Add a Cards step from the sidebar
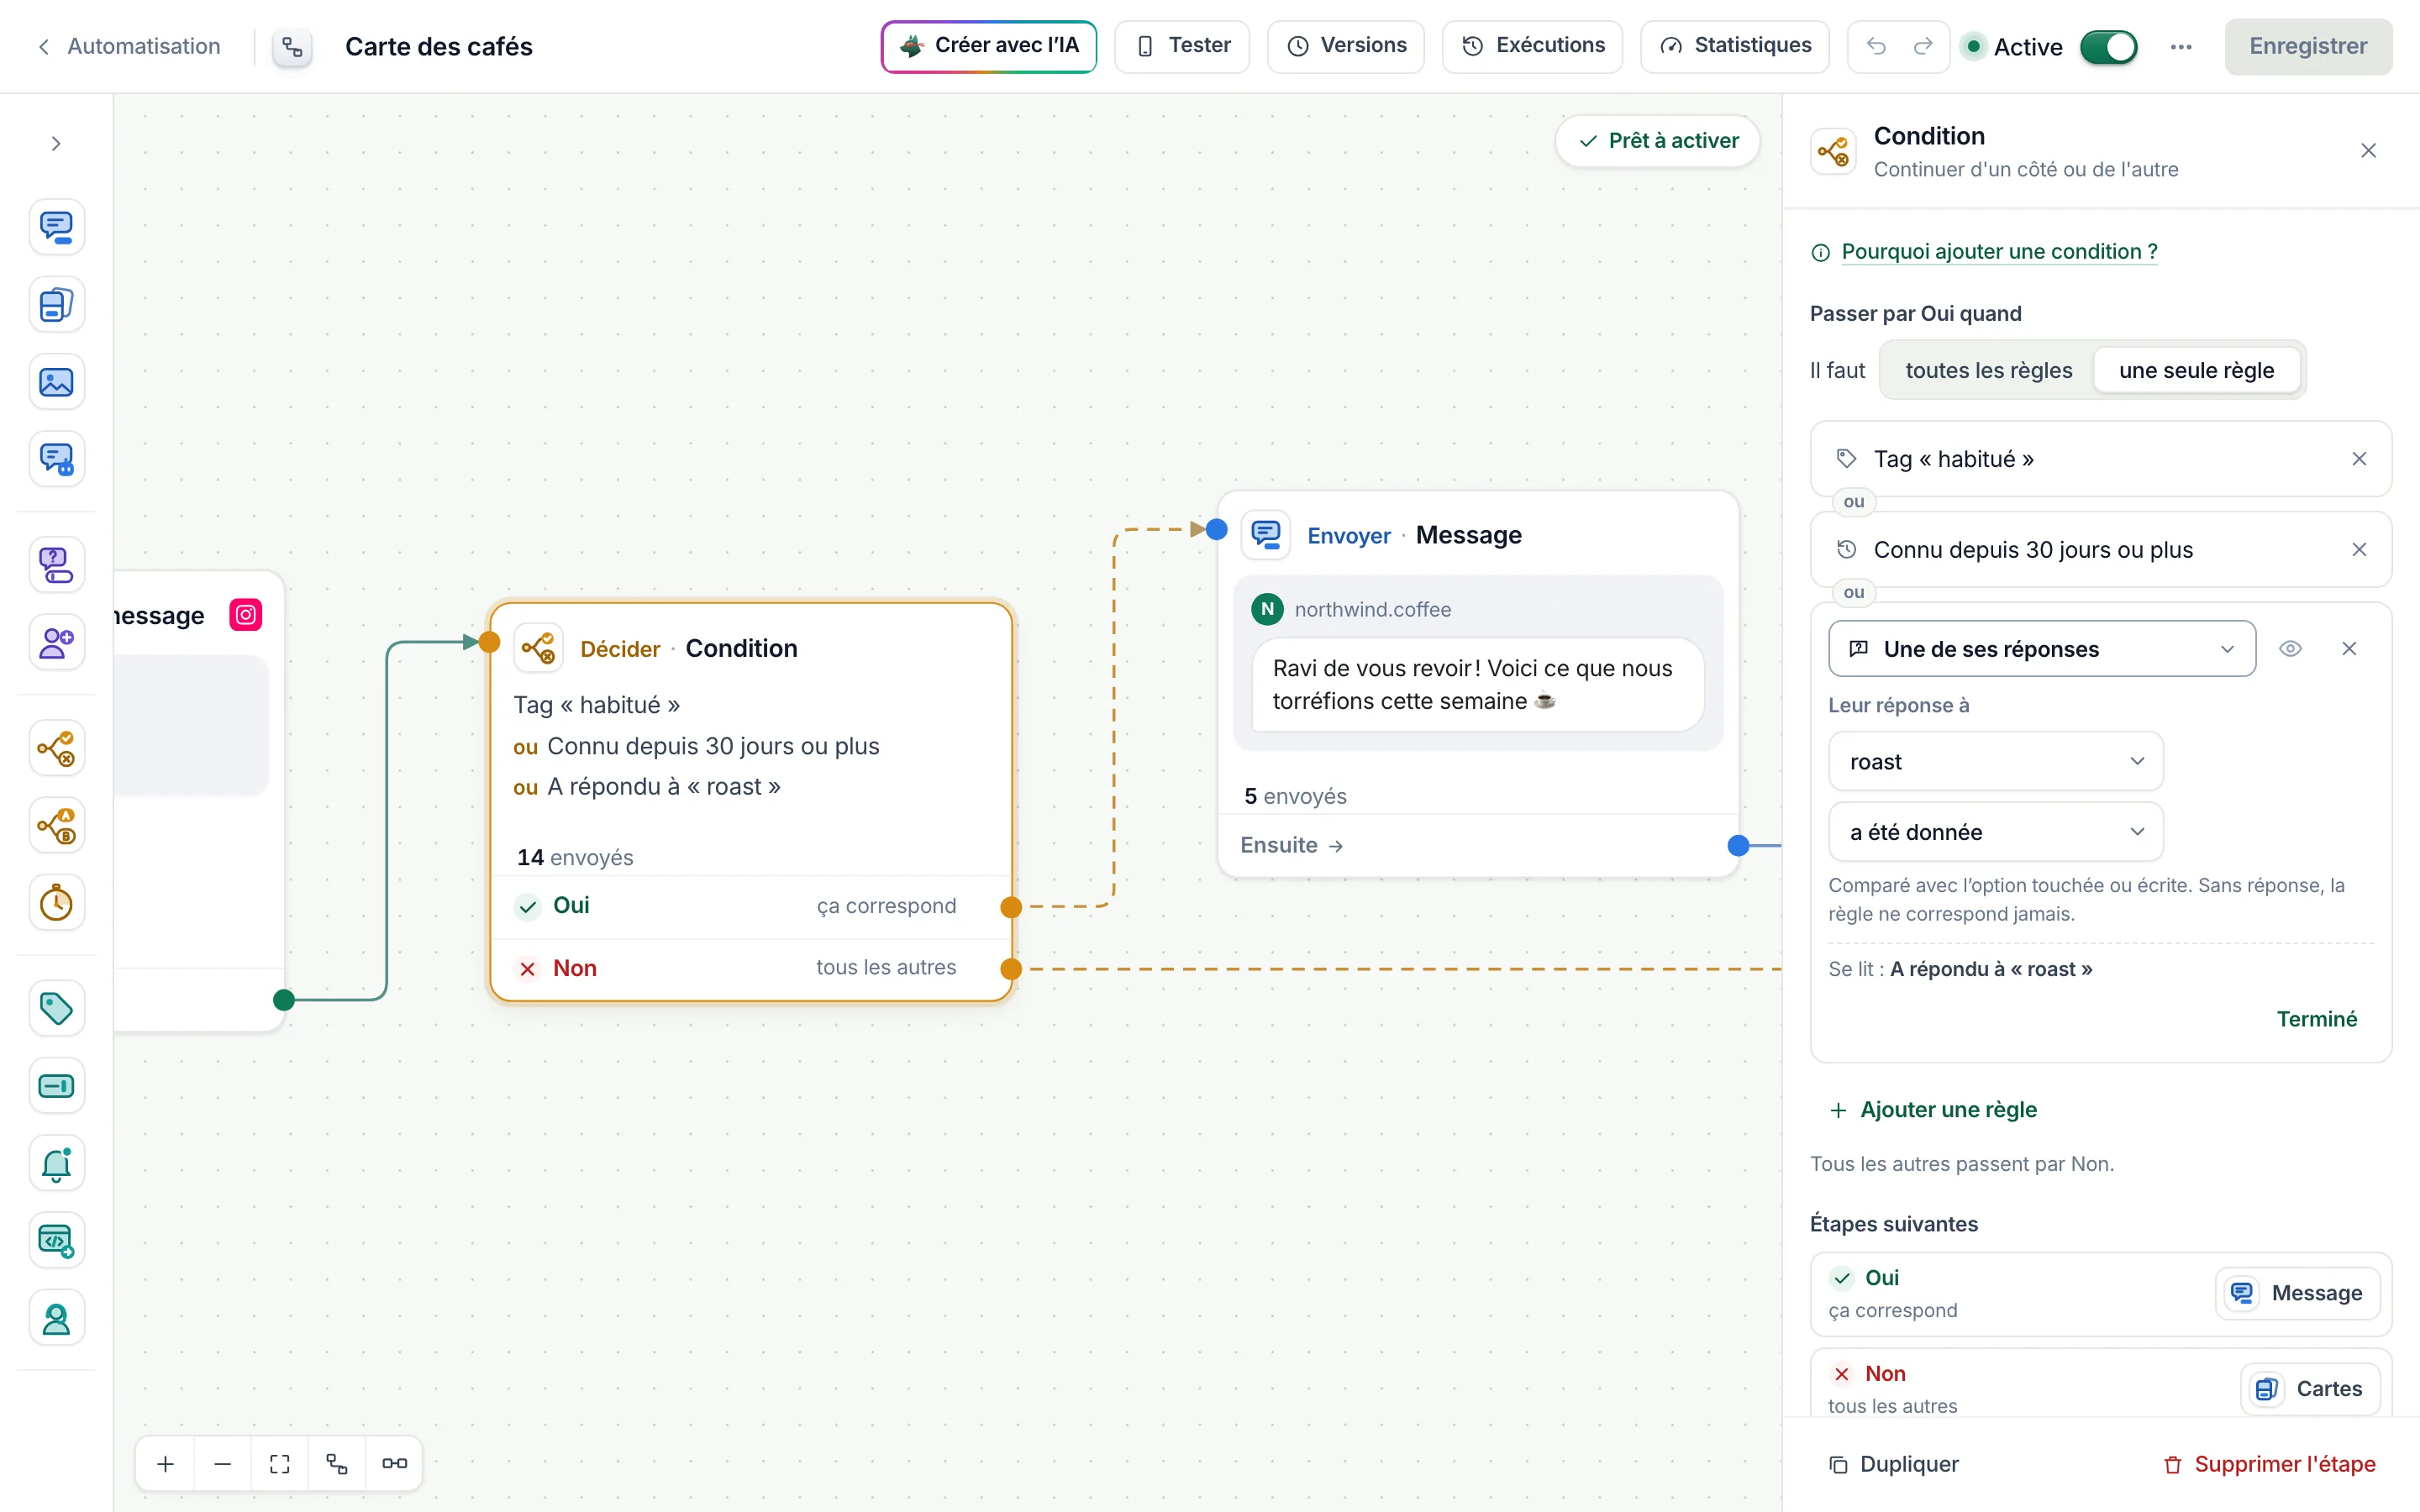This screenshot has height=1512, width=2420. tap(56, 305)
